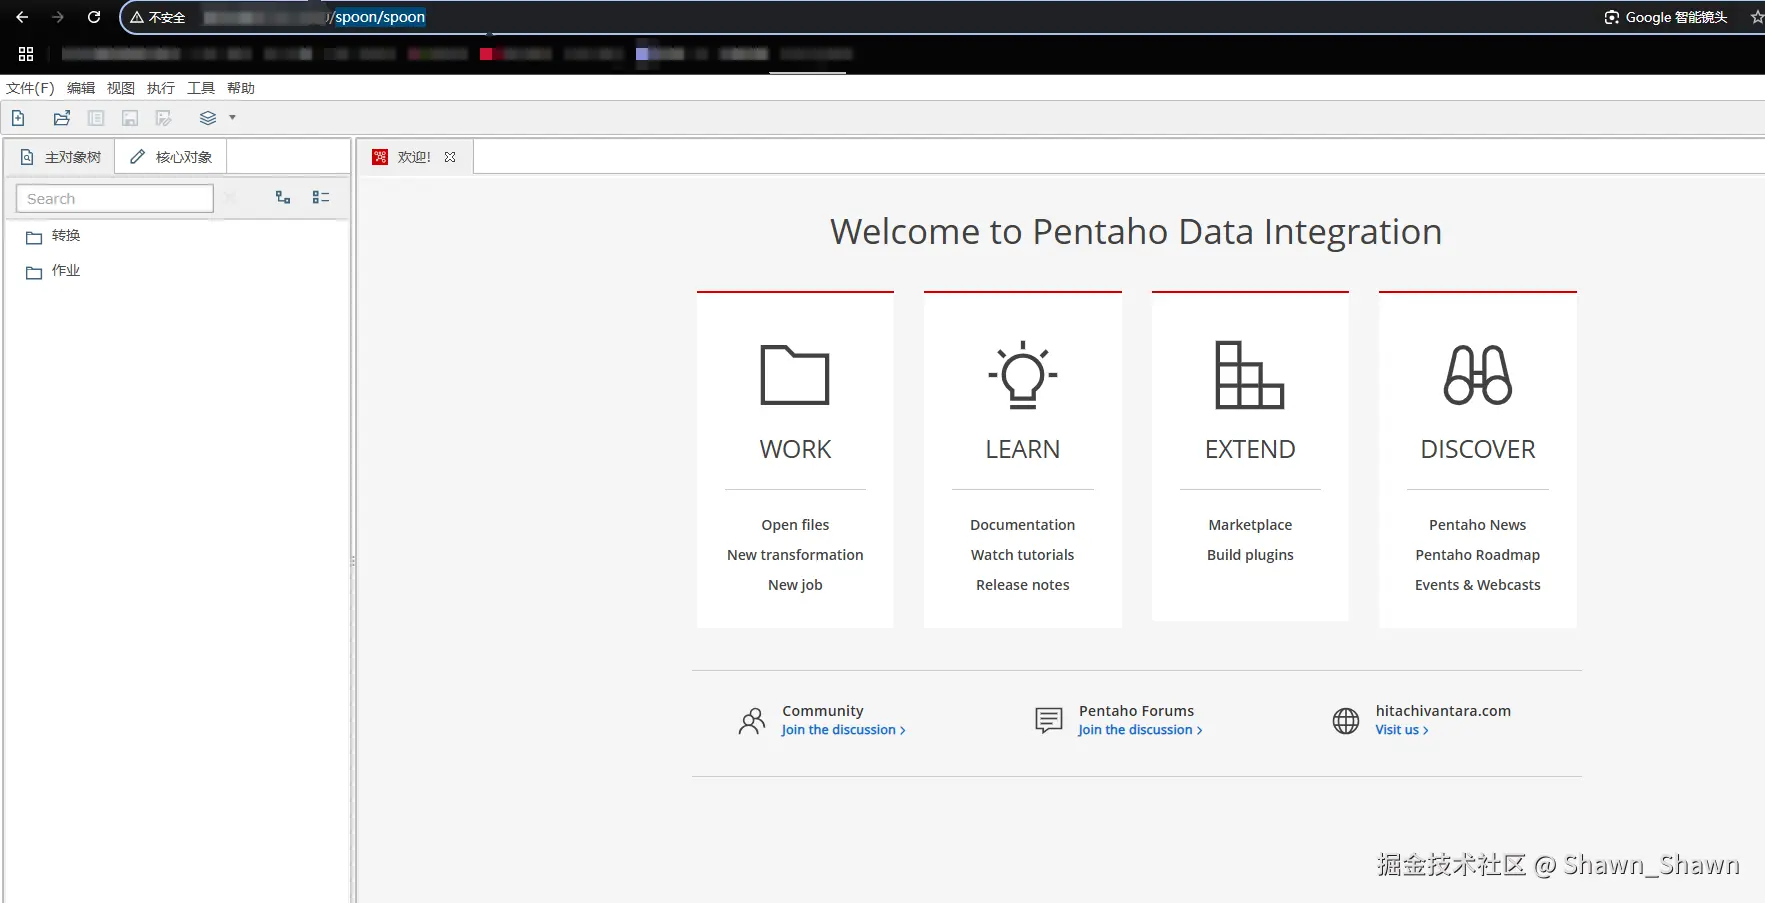Click the hitachivantara.com label text
Image resolution: width=1765 pixels, height=903 pixels.
[x=1443, y=711]
